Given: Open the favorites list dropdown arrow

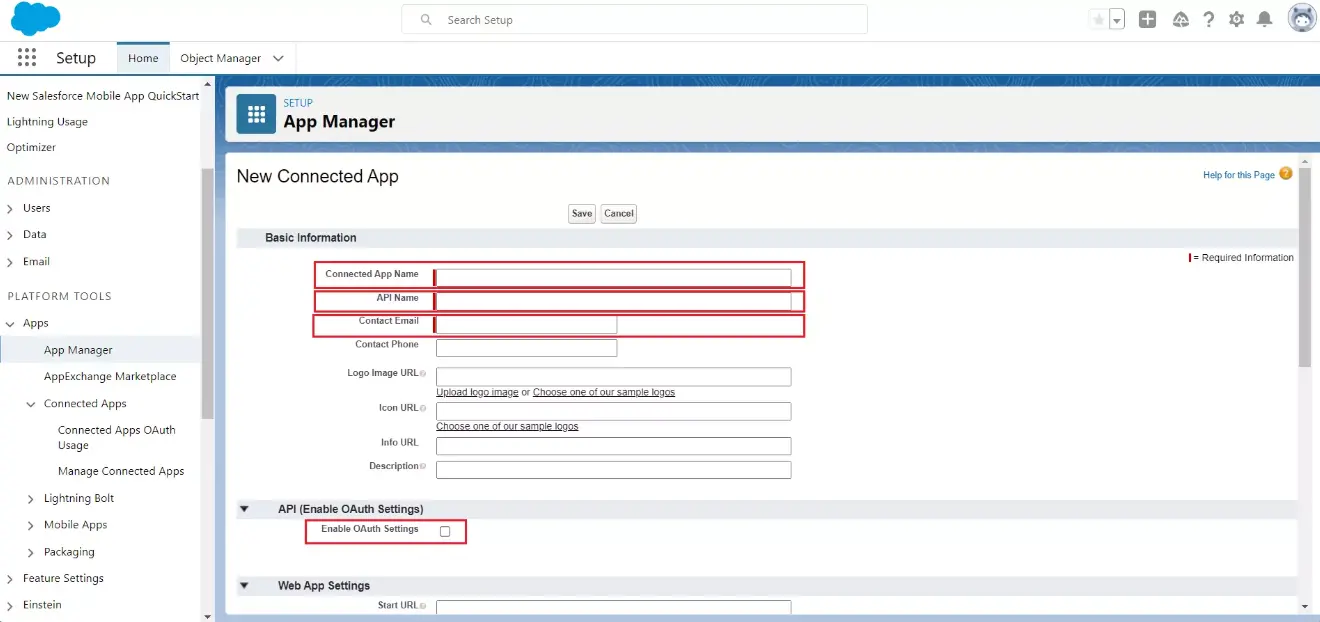Looking at the screenshot, I should [x=1117, y=20].
